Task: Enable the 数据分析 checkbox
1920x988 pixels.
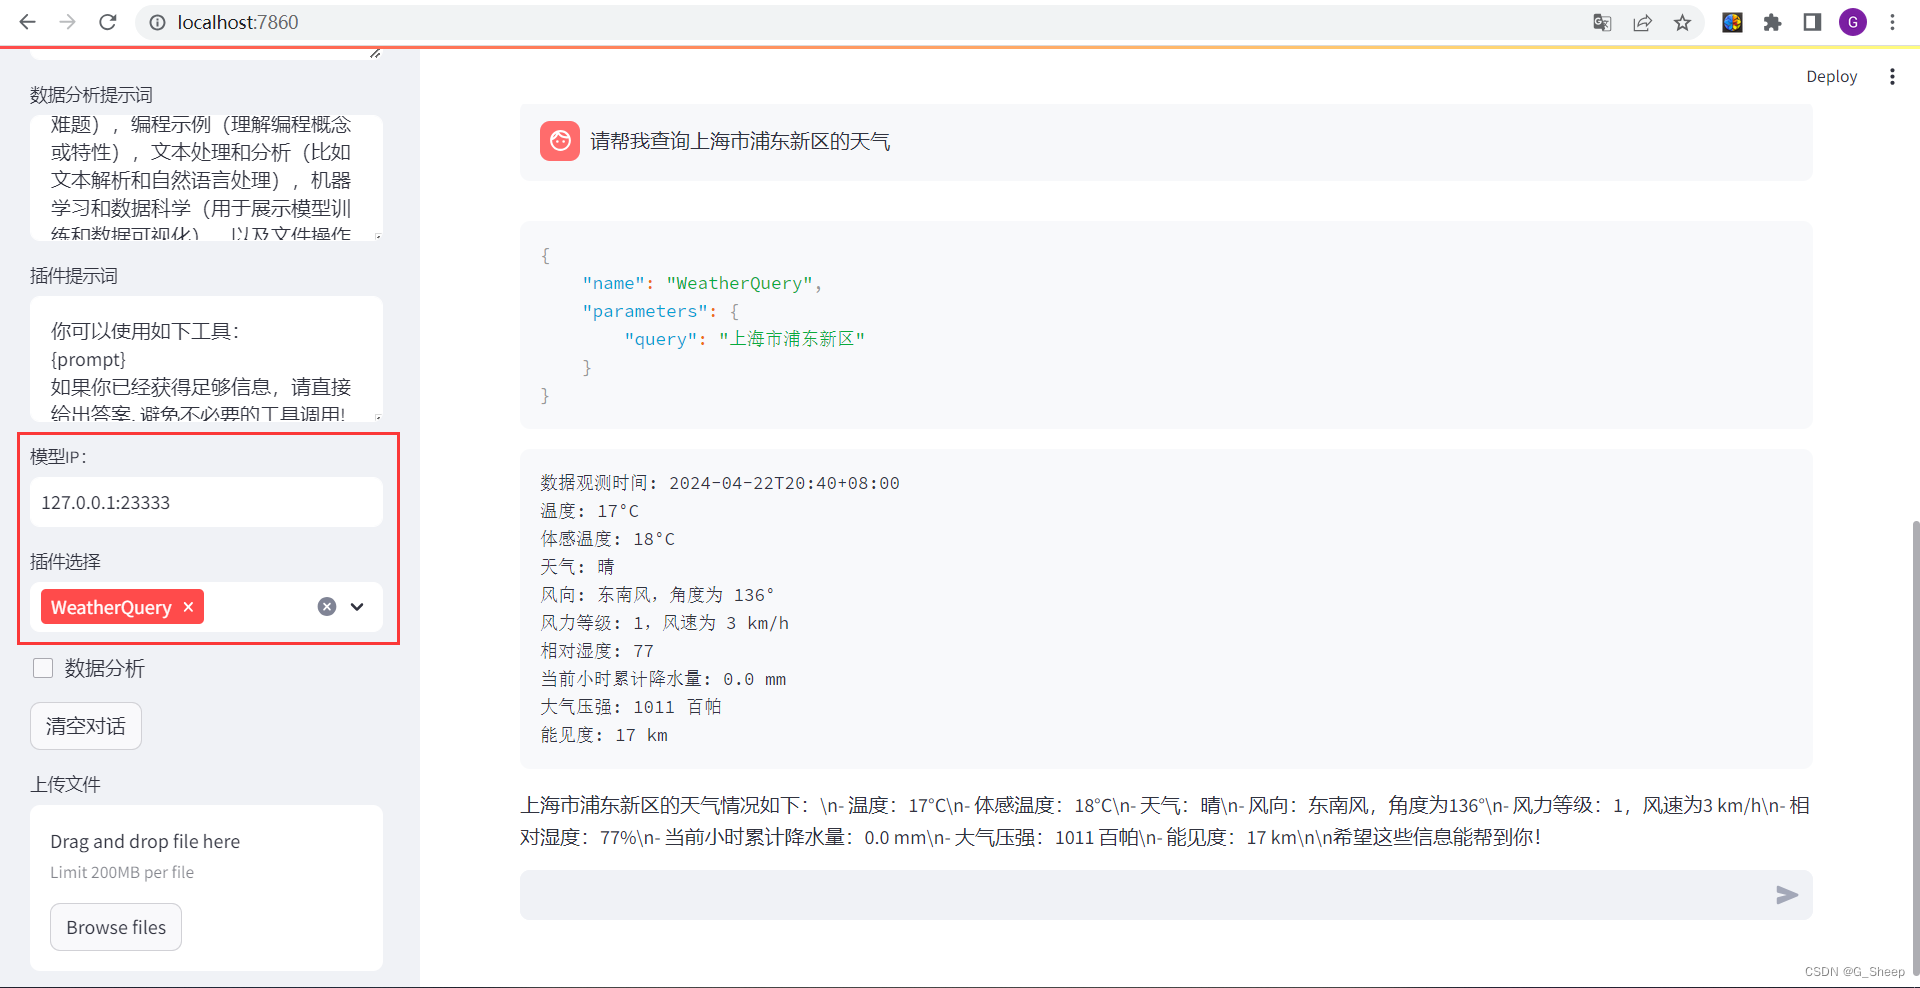Action: (43, 668)
